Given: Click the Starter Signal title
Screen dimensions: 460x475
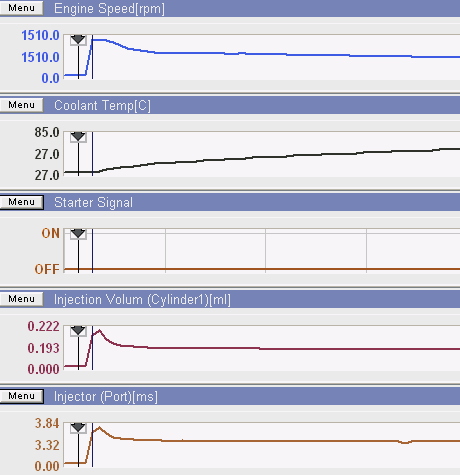Looking at the screenshot, I should pyautogui.click(x=93, y=203).
